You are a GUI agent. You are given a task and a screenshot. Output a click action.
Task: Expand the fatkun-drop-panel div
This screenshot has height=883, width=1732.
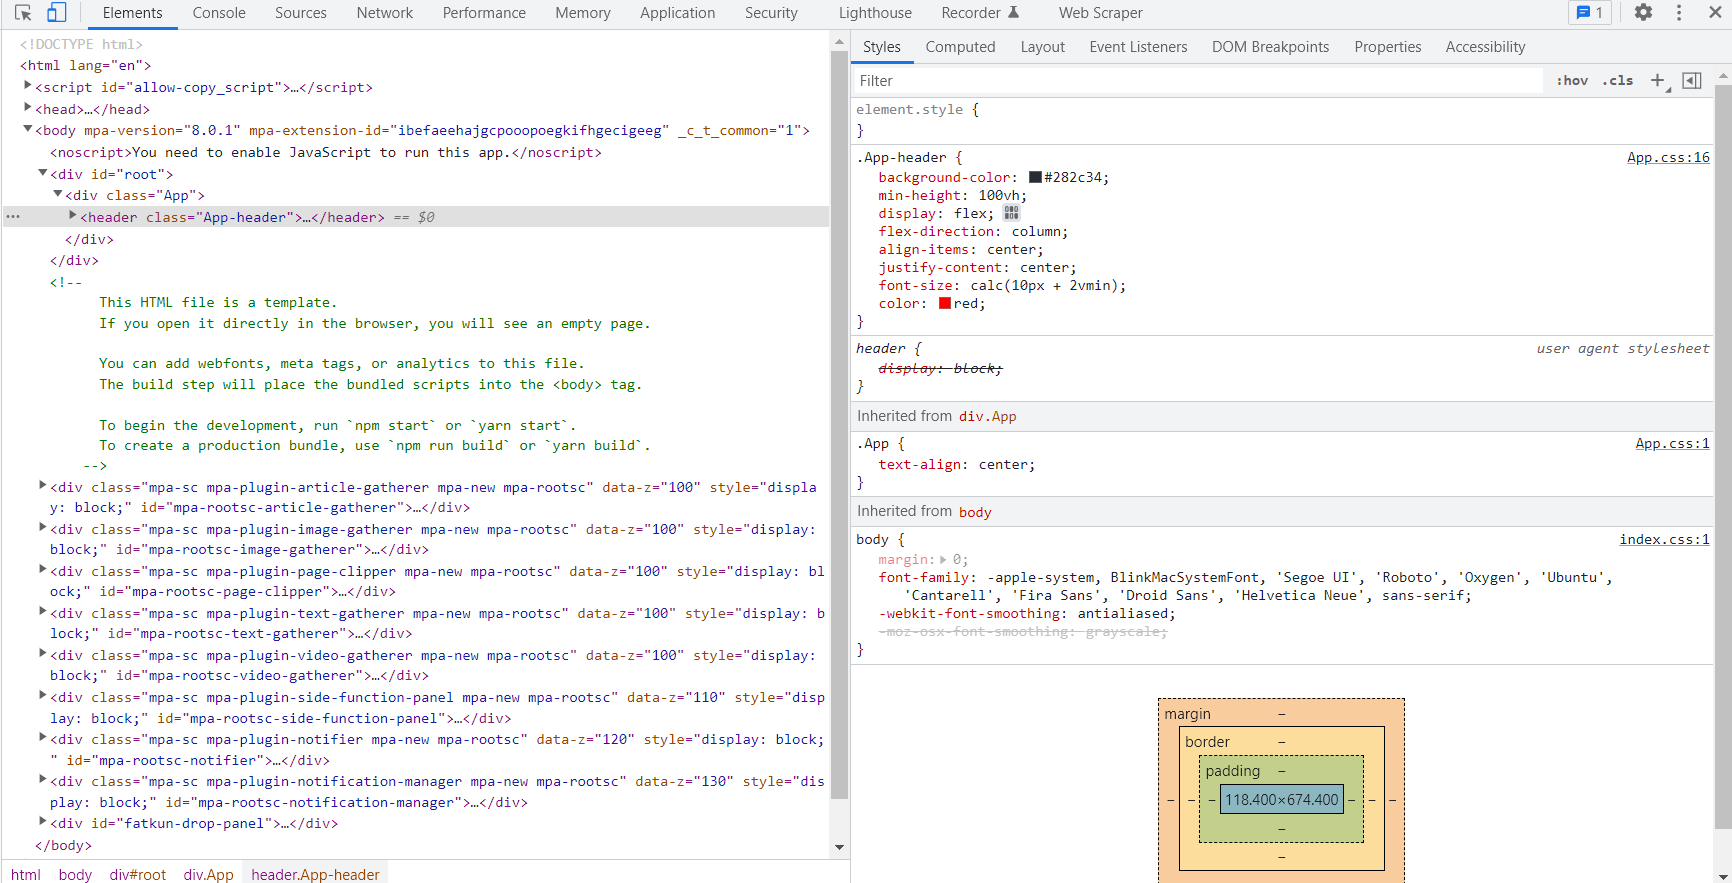coord(43,822)
